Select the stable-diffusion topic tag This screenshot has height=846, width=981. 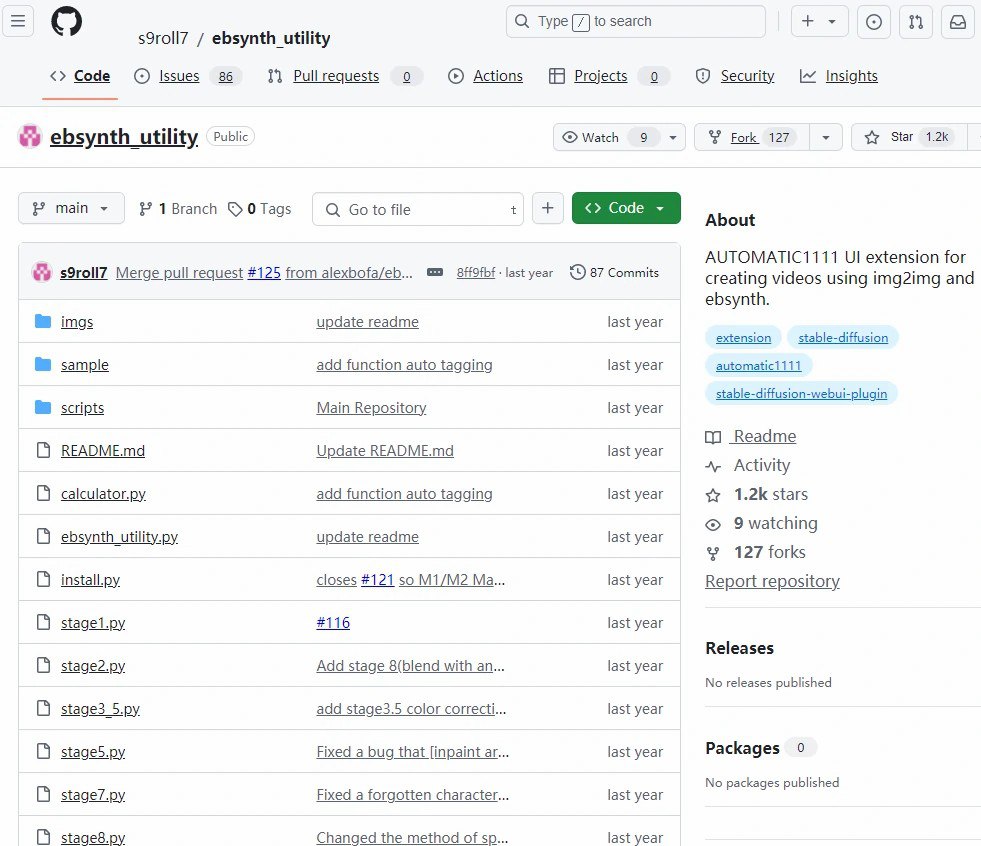(x=843, y=337)
